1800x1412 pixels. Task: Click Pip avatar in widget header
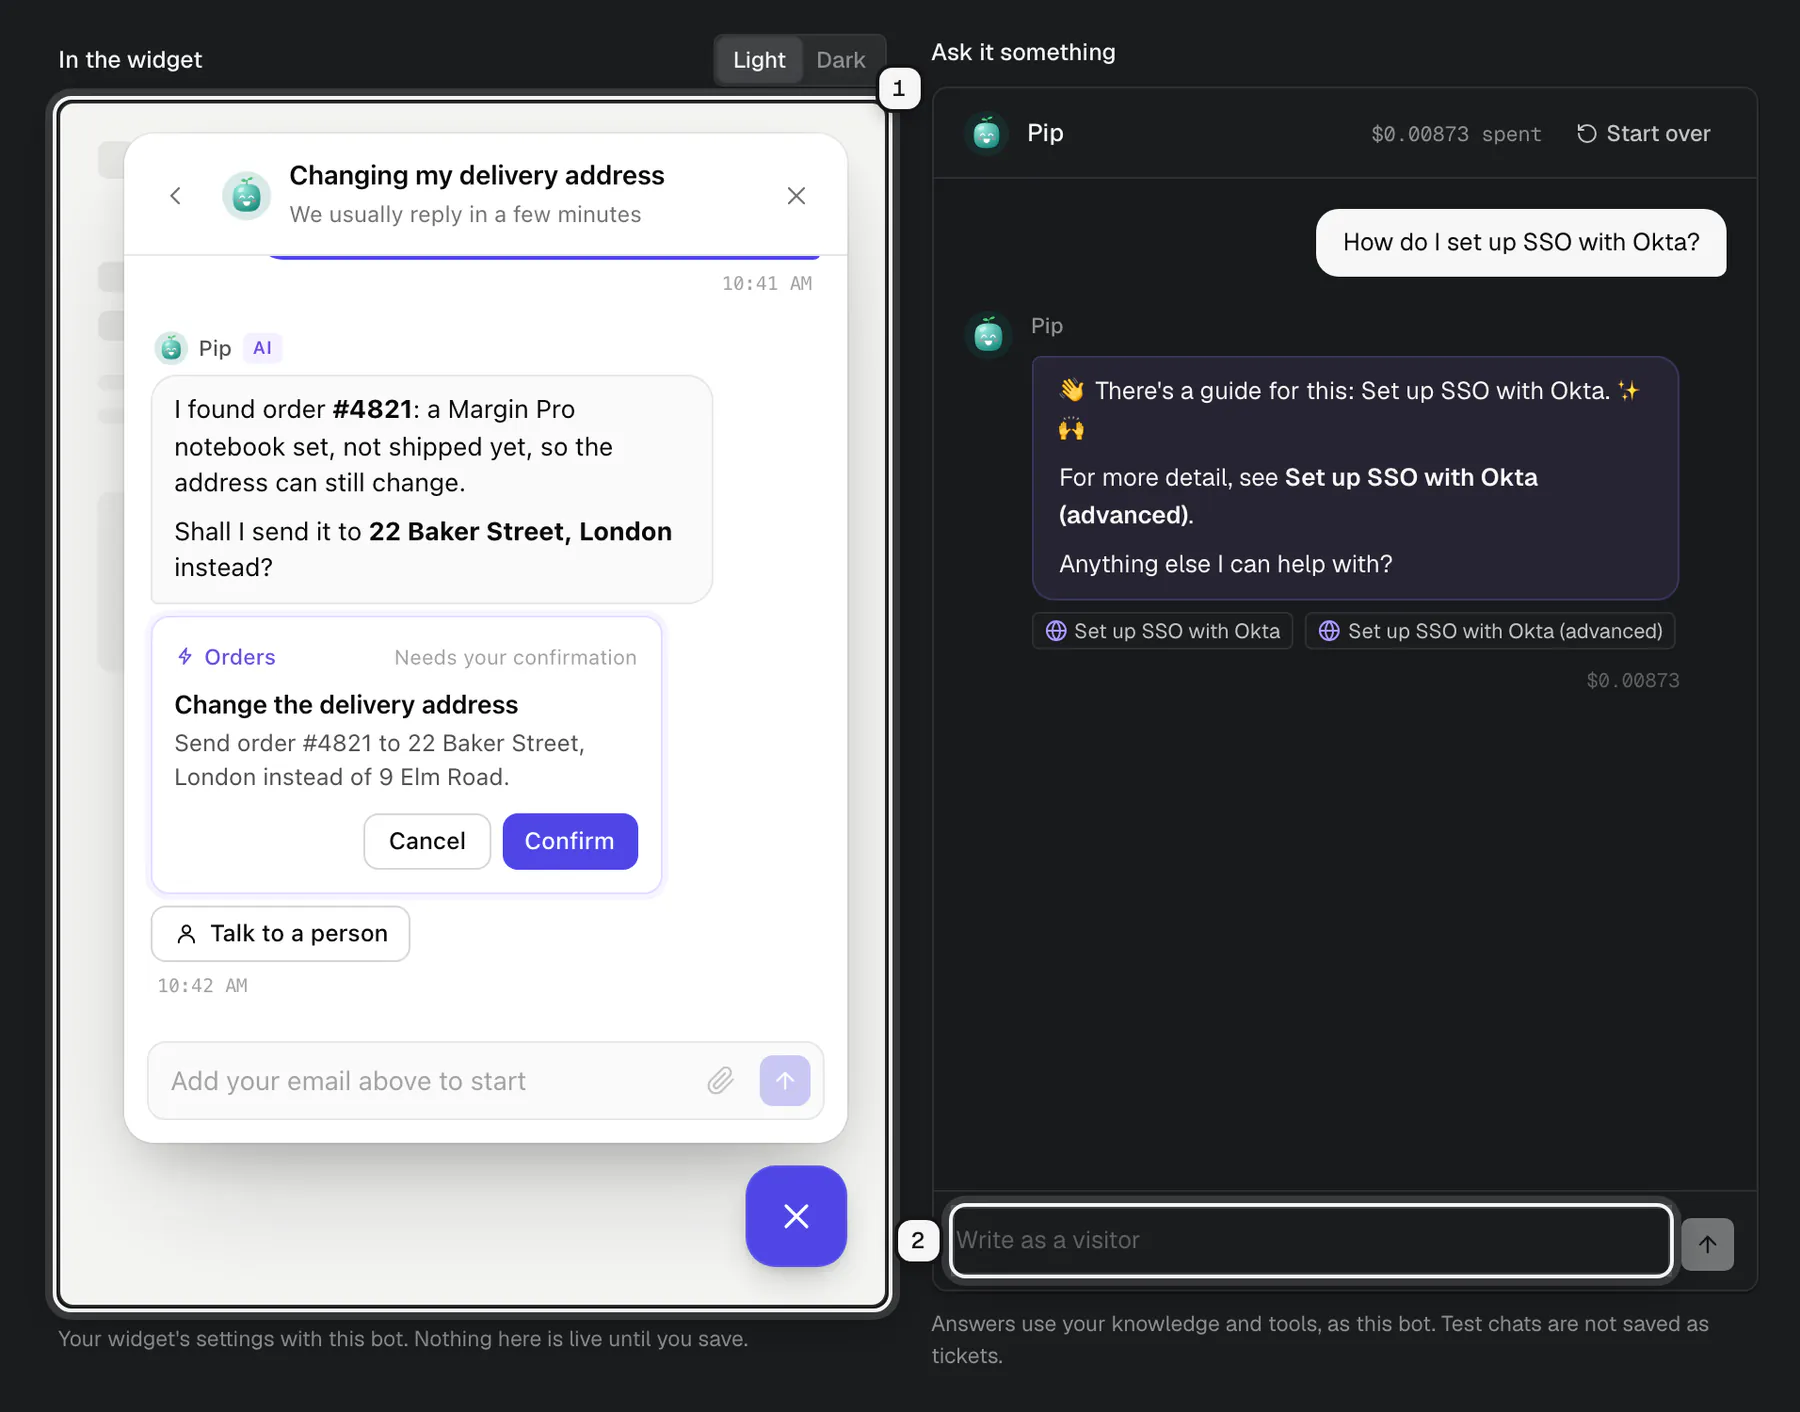tap(247, 196)
